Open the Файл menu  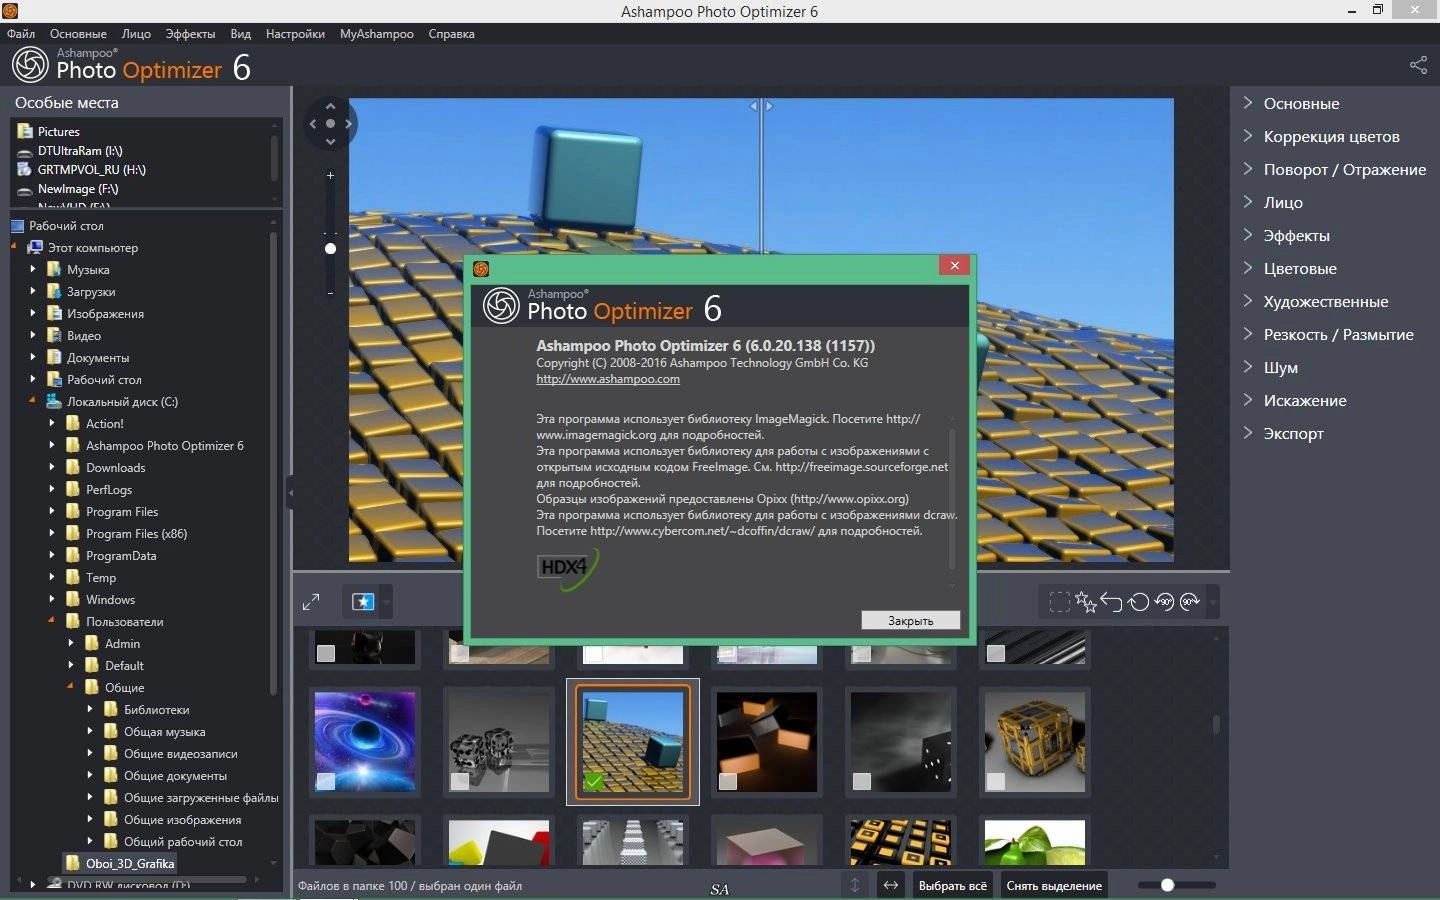tap(20, 34)
